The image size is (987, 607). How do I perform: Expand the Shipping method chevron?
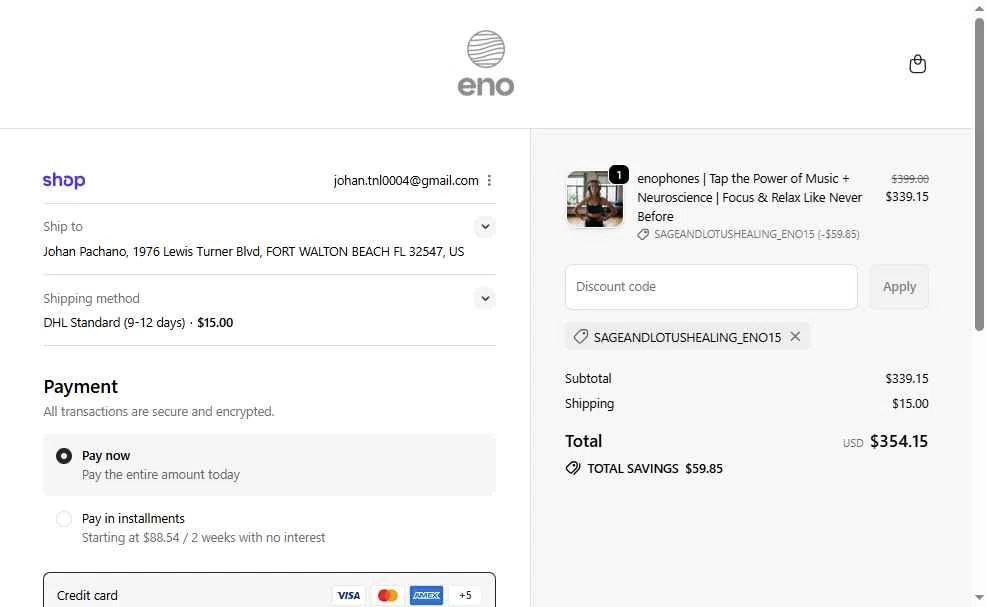485,298
